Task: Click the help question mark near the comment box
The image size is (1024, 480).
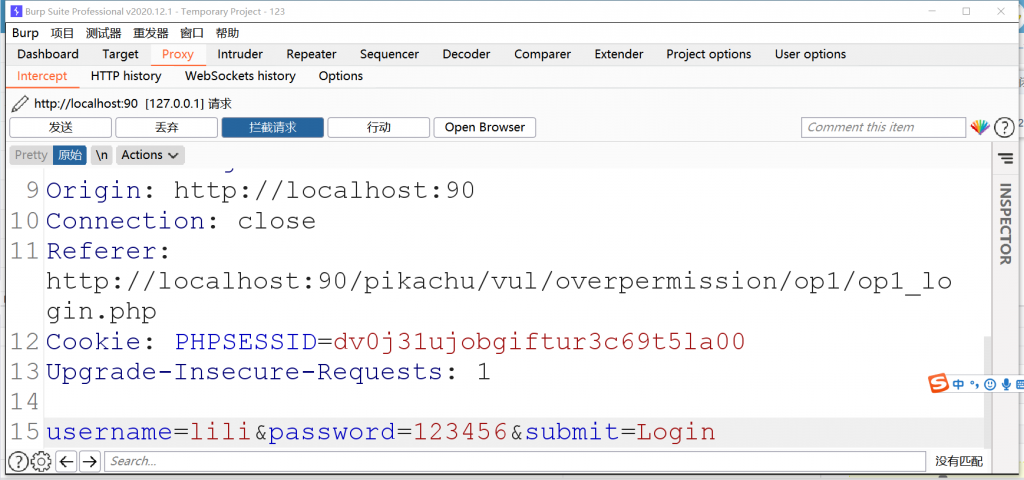Action: (x=1004, y=127)
